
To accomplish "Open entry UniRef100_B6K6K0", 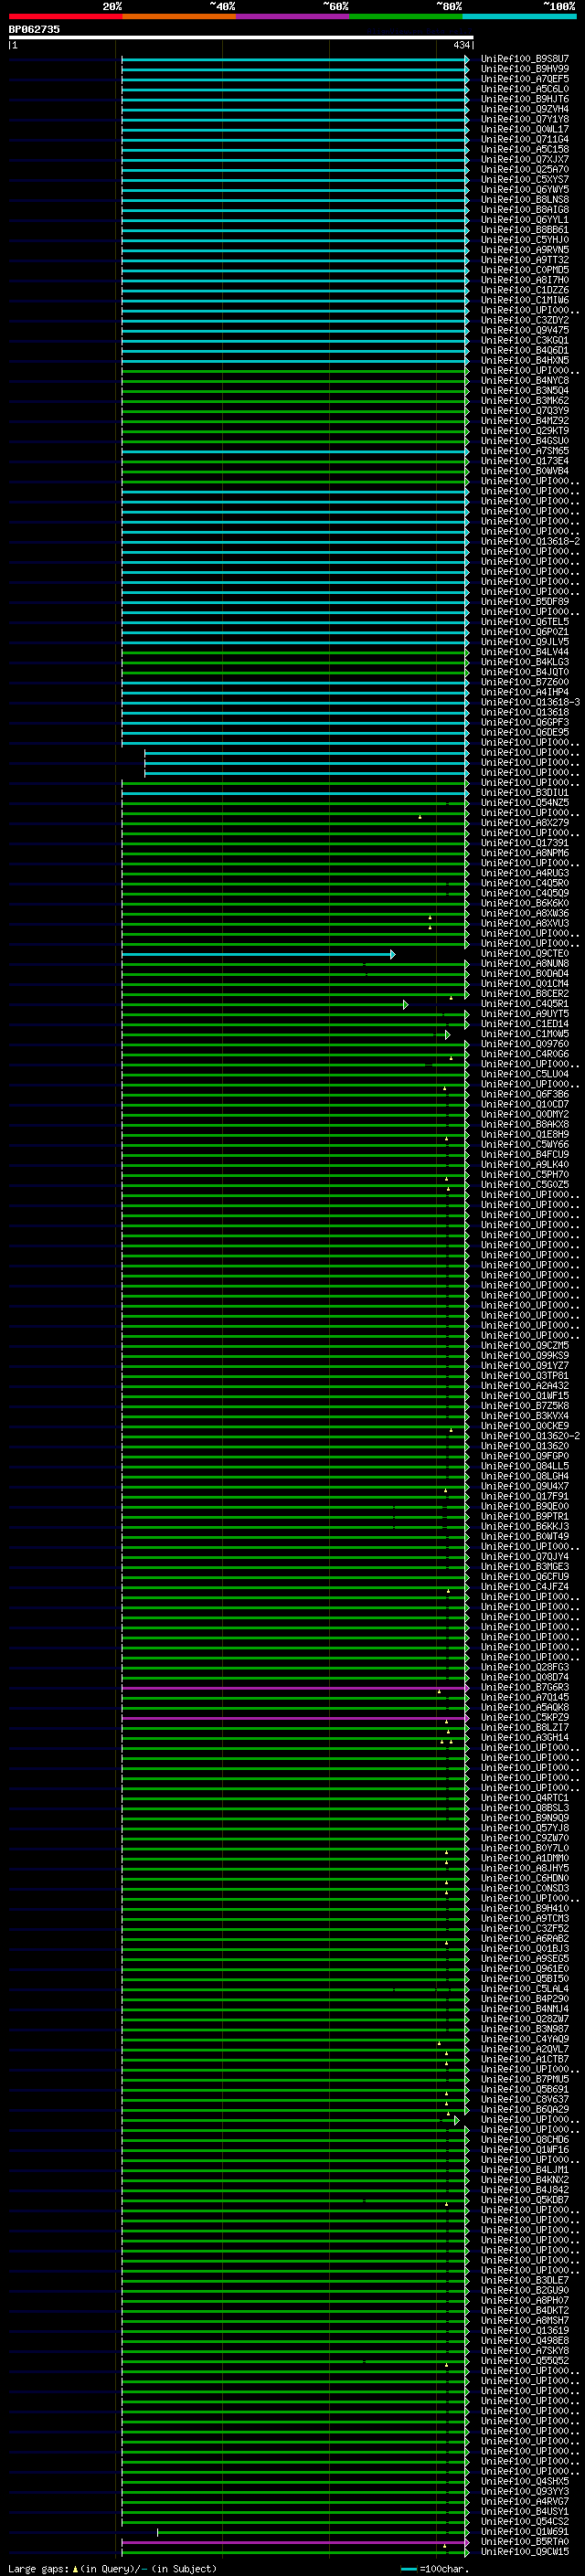I will (525, 904).
